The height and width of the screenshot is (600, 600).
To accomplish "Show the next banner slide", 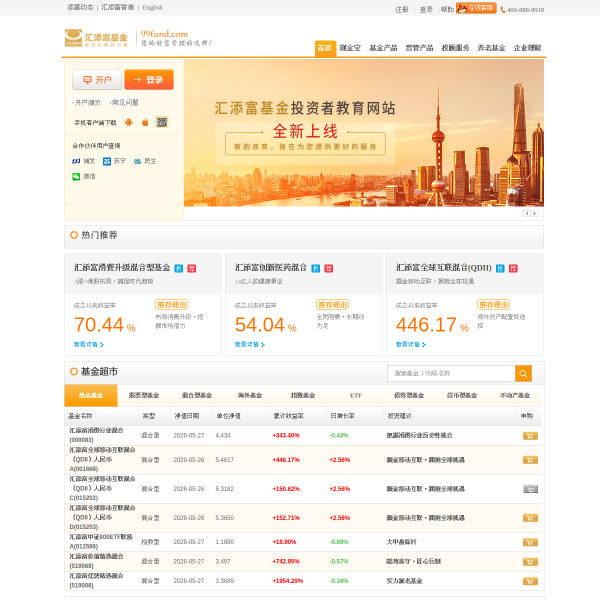I will tap(535, 214).
